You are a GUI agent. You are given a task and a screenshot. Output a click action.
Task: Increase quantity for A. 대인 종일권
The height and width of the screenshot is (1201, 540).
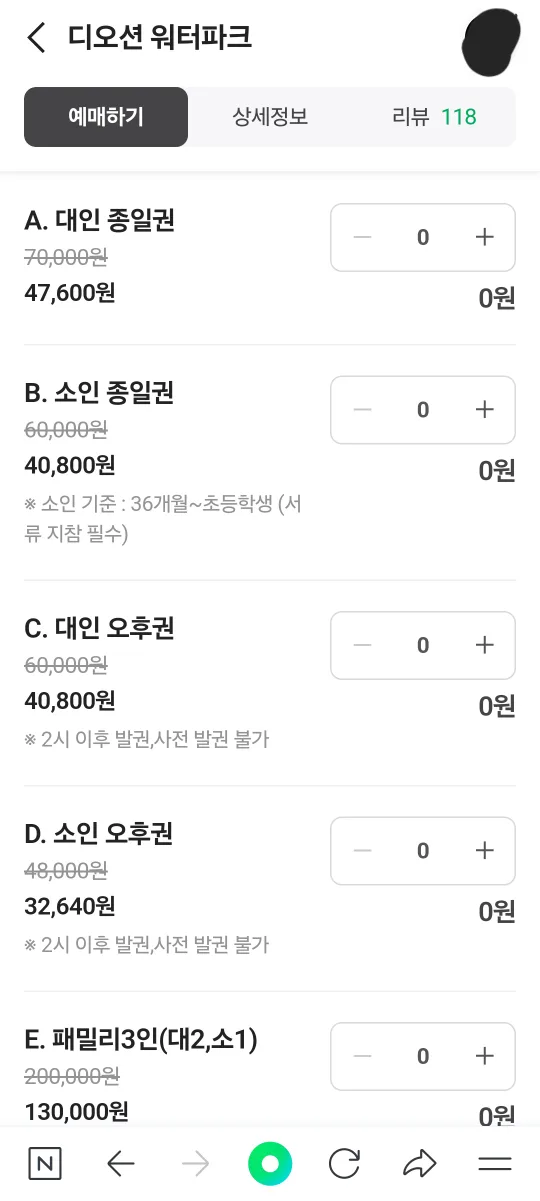coord(485,237)
